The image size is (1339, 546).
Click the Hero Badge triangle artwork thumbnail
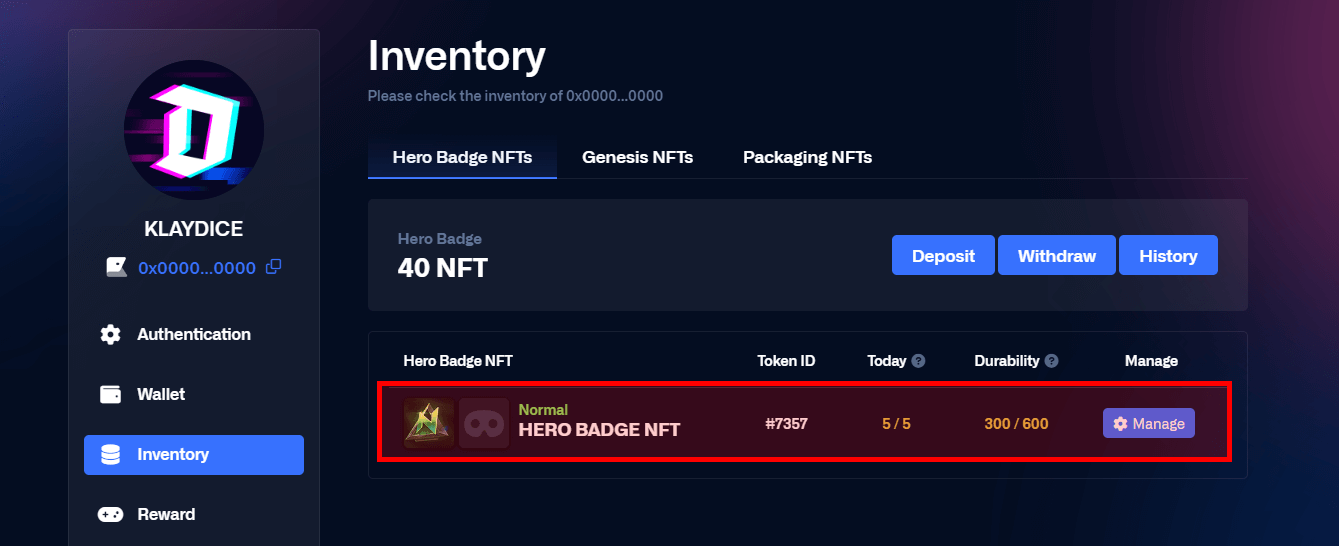pyautogui.click(x=429, y=423)
